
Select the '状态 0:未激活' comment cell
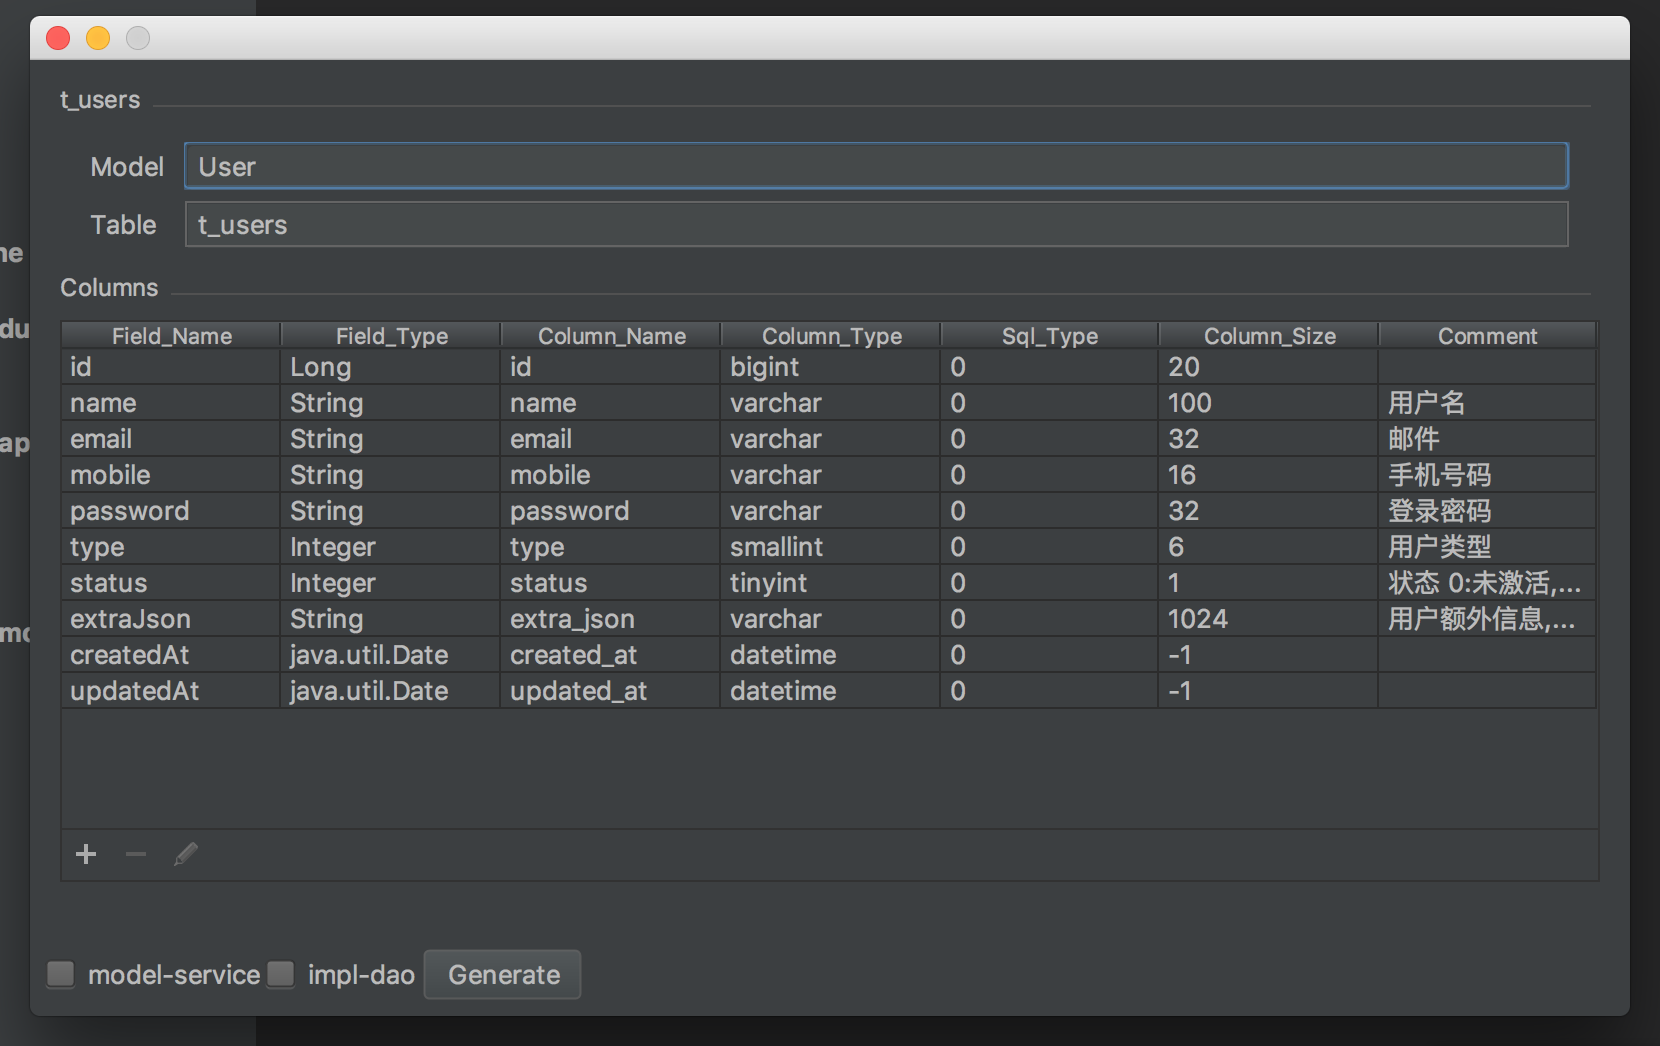[1487, 583]
